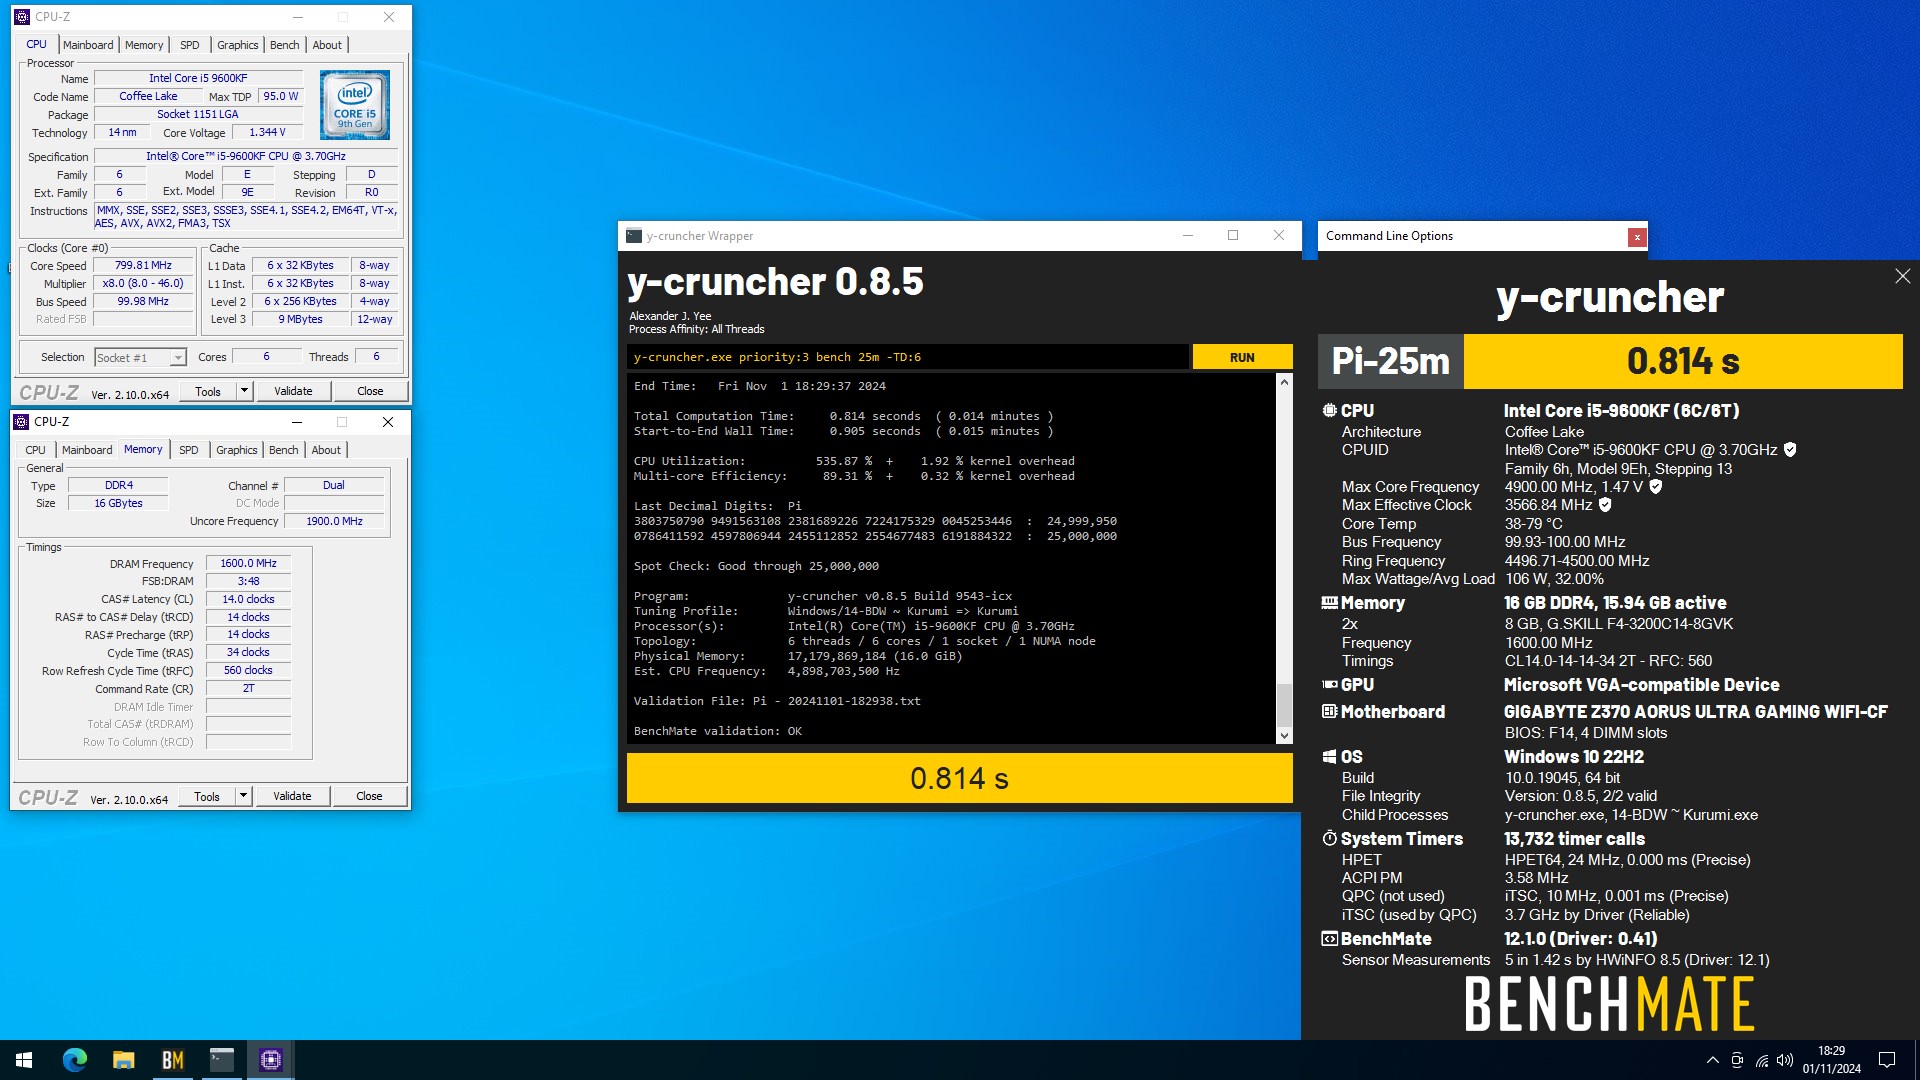The height and width of the screenshot is (1080, 1920).
Task: Open File Explorer from taskbar
Action: coord(123,1060)
